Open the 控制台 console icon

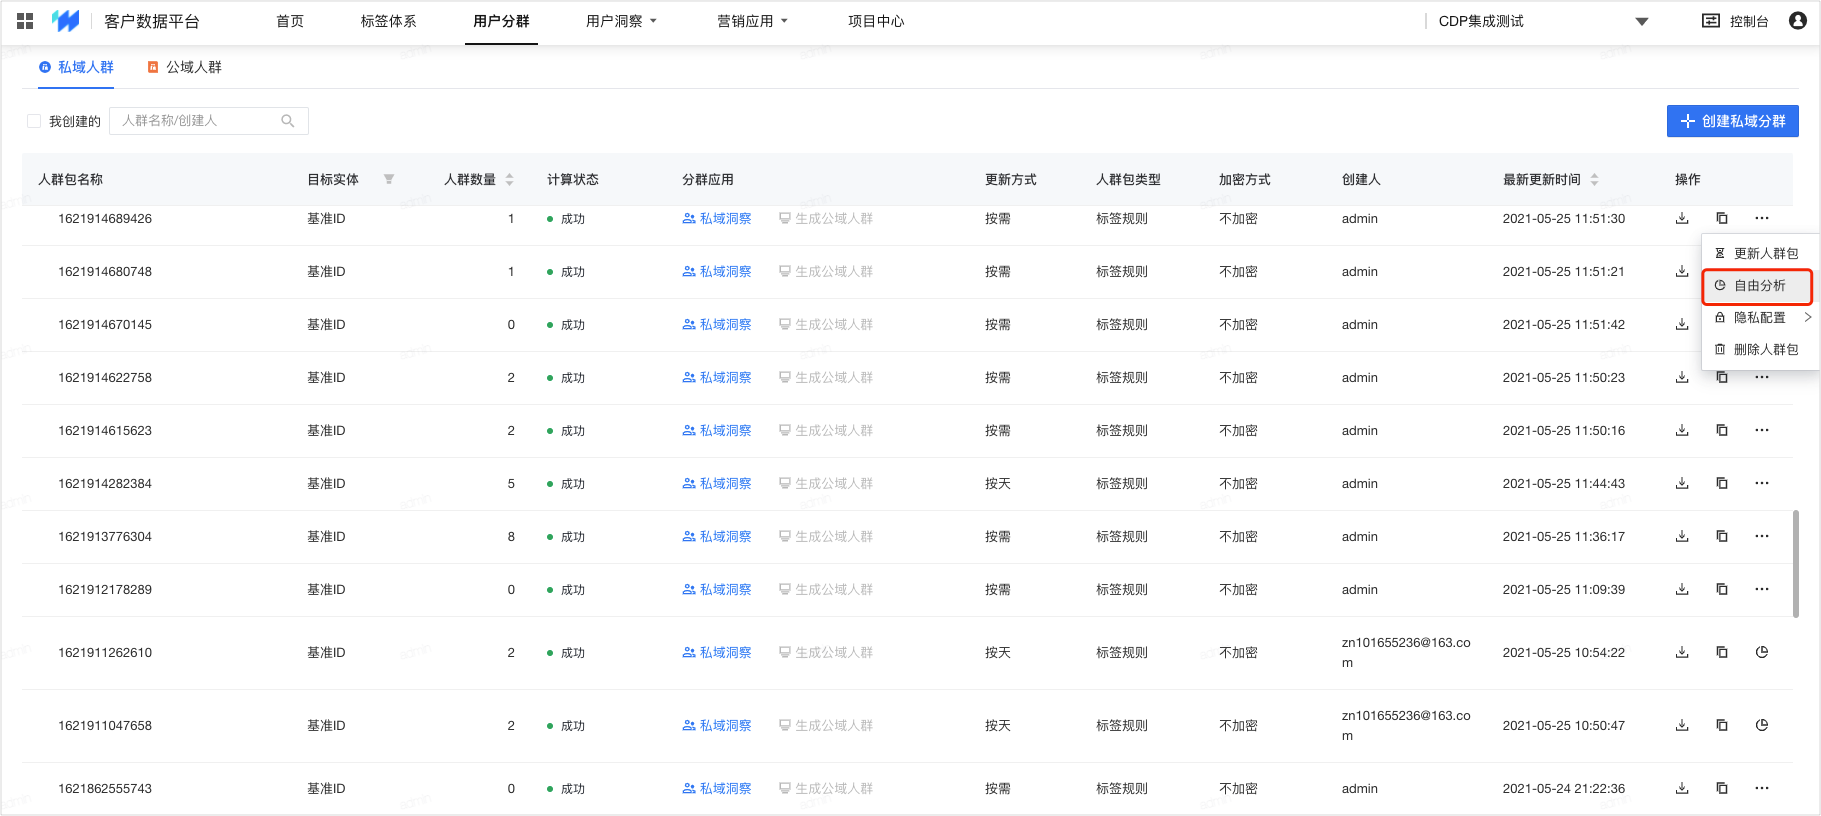pos(1711,21)
